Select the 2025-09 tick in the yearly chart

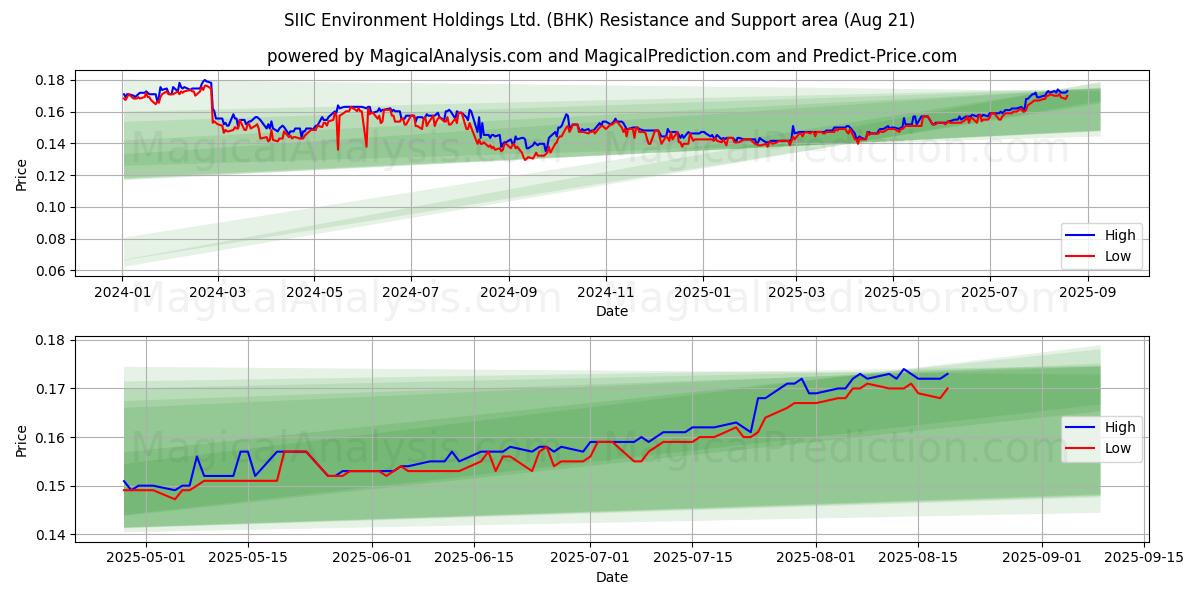(x=1088, y=293)
